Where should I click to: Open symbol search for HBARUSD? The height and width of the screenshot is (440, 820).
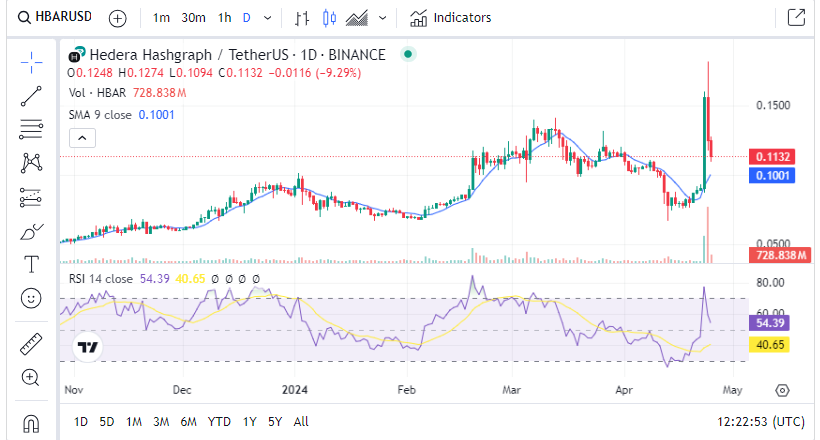54,17
